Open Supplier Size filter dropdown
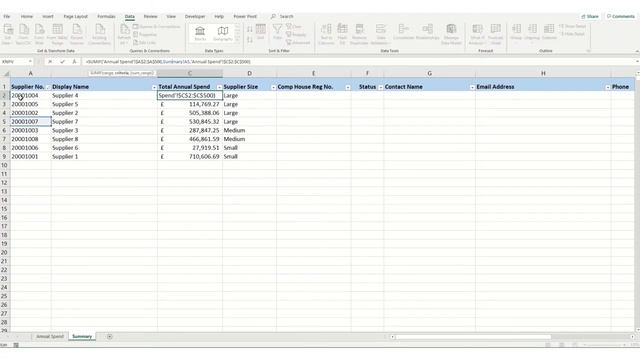640x360 pixels. 273,87
